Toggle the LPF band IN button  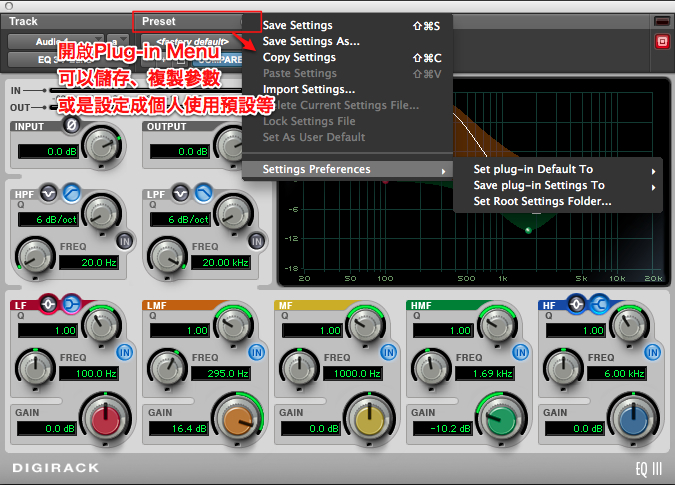click(257, 241)
